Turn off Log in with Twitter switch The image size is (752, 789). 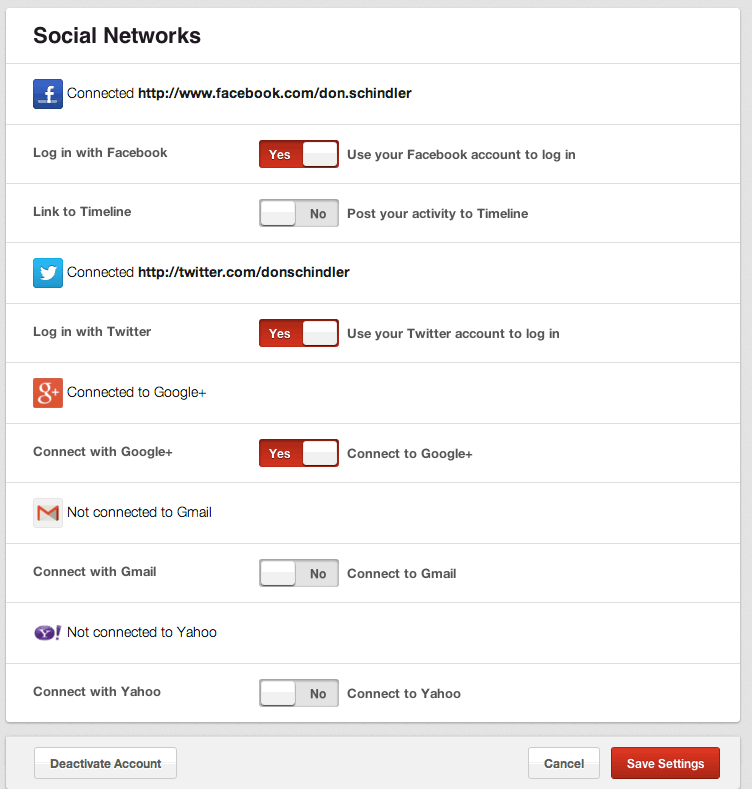pos(299,333)
